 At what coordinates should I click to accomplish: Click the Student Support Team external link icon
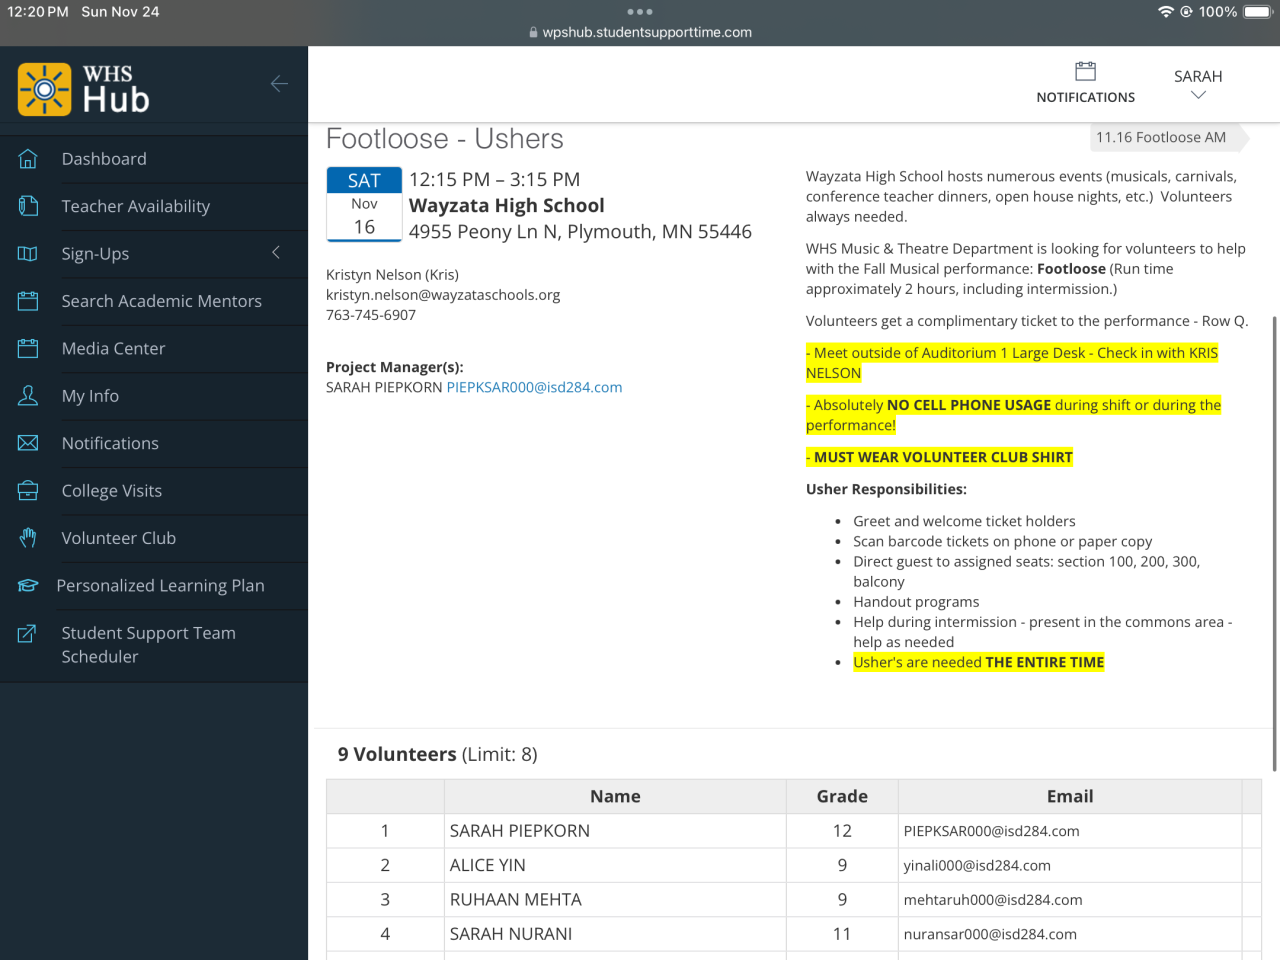28,633
